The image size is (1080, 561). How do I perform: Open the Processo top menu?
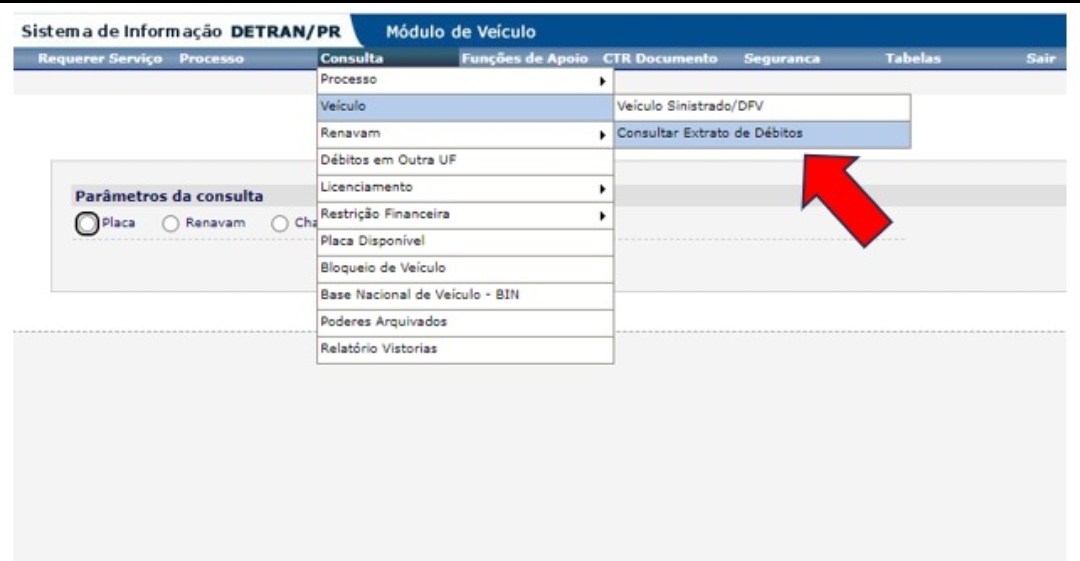(211, 59)
